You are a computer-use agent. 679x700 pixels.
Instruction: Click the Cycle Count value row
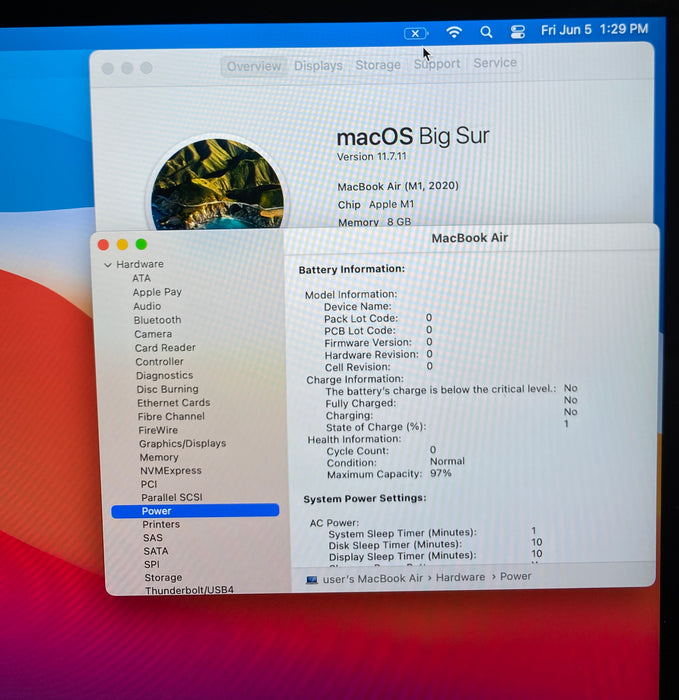coord(382,450)
